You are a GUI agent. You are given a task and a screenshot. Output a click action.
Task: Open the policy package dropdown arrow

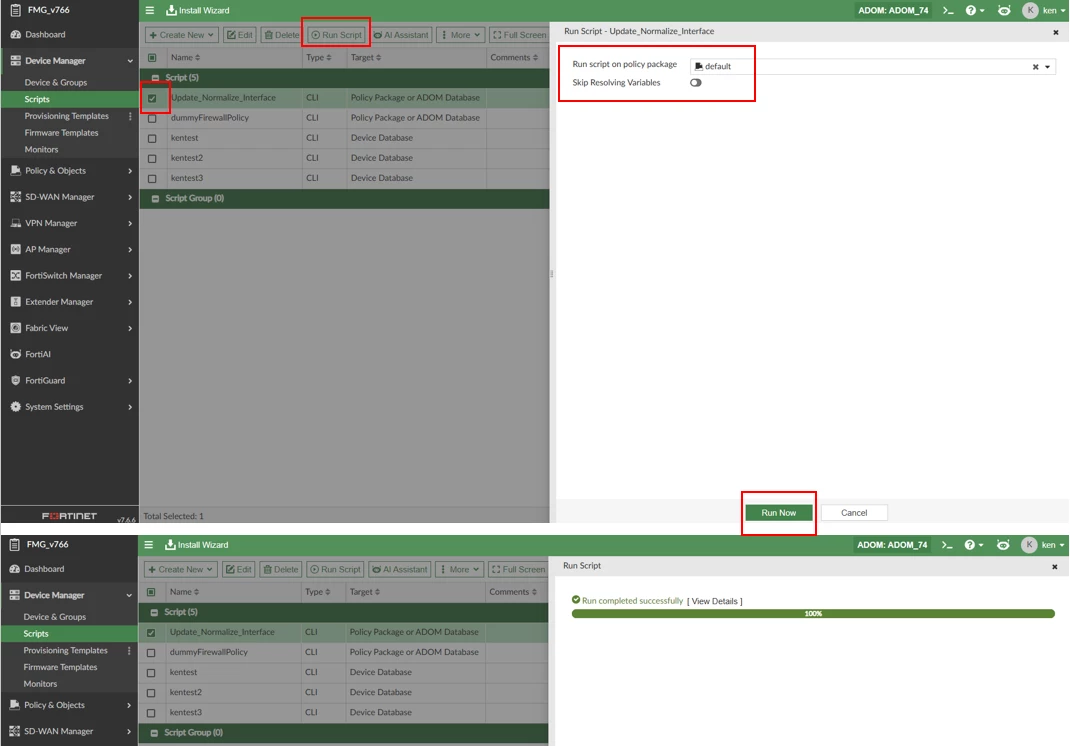pos(1047,67)
